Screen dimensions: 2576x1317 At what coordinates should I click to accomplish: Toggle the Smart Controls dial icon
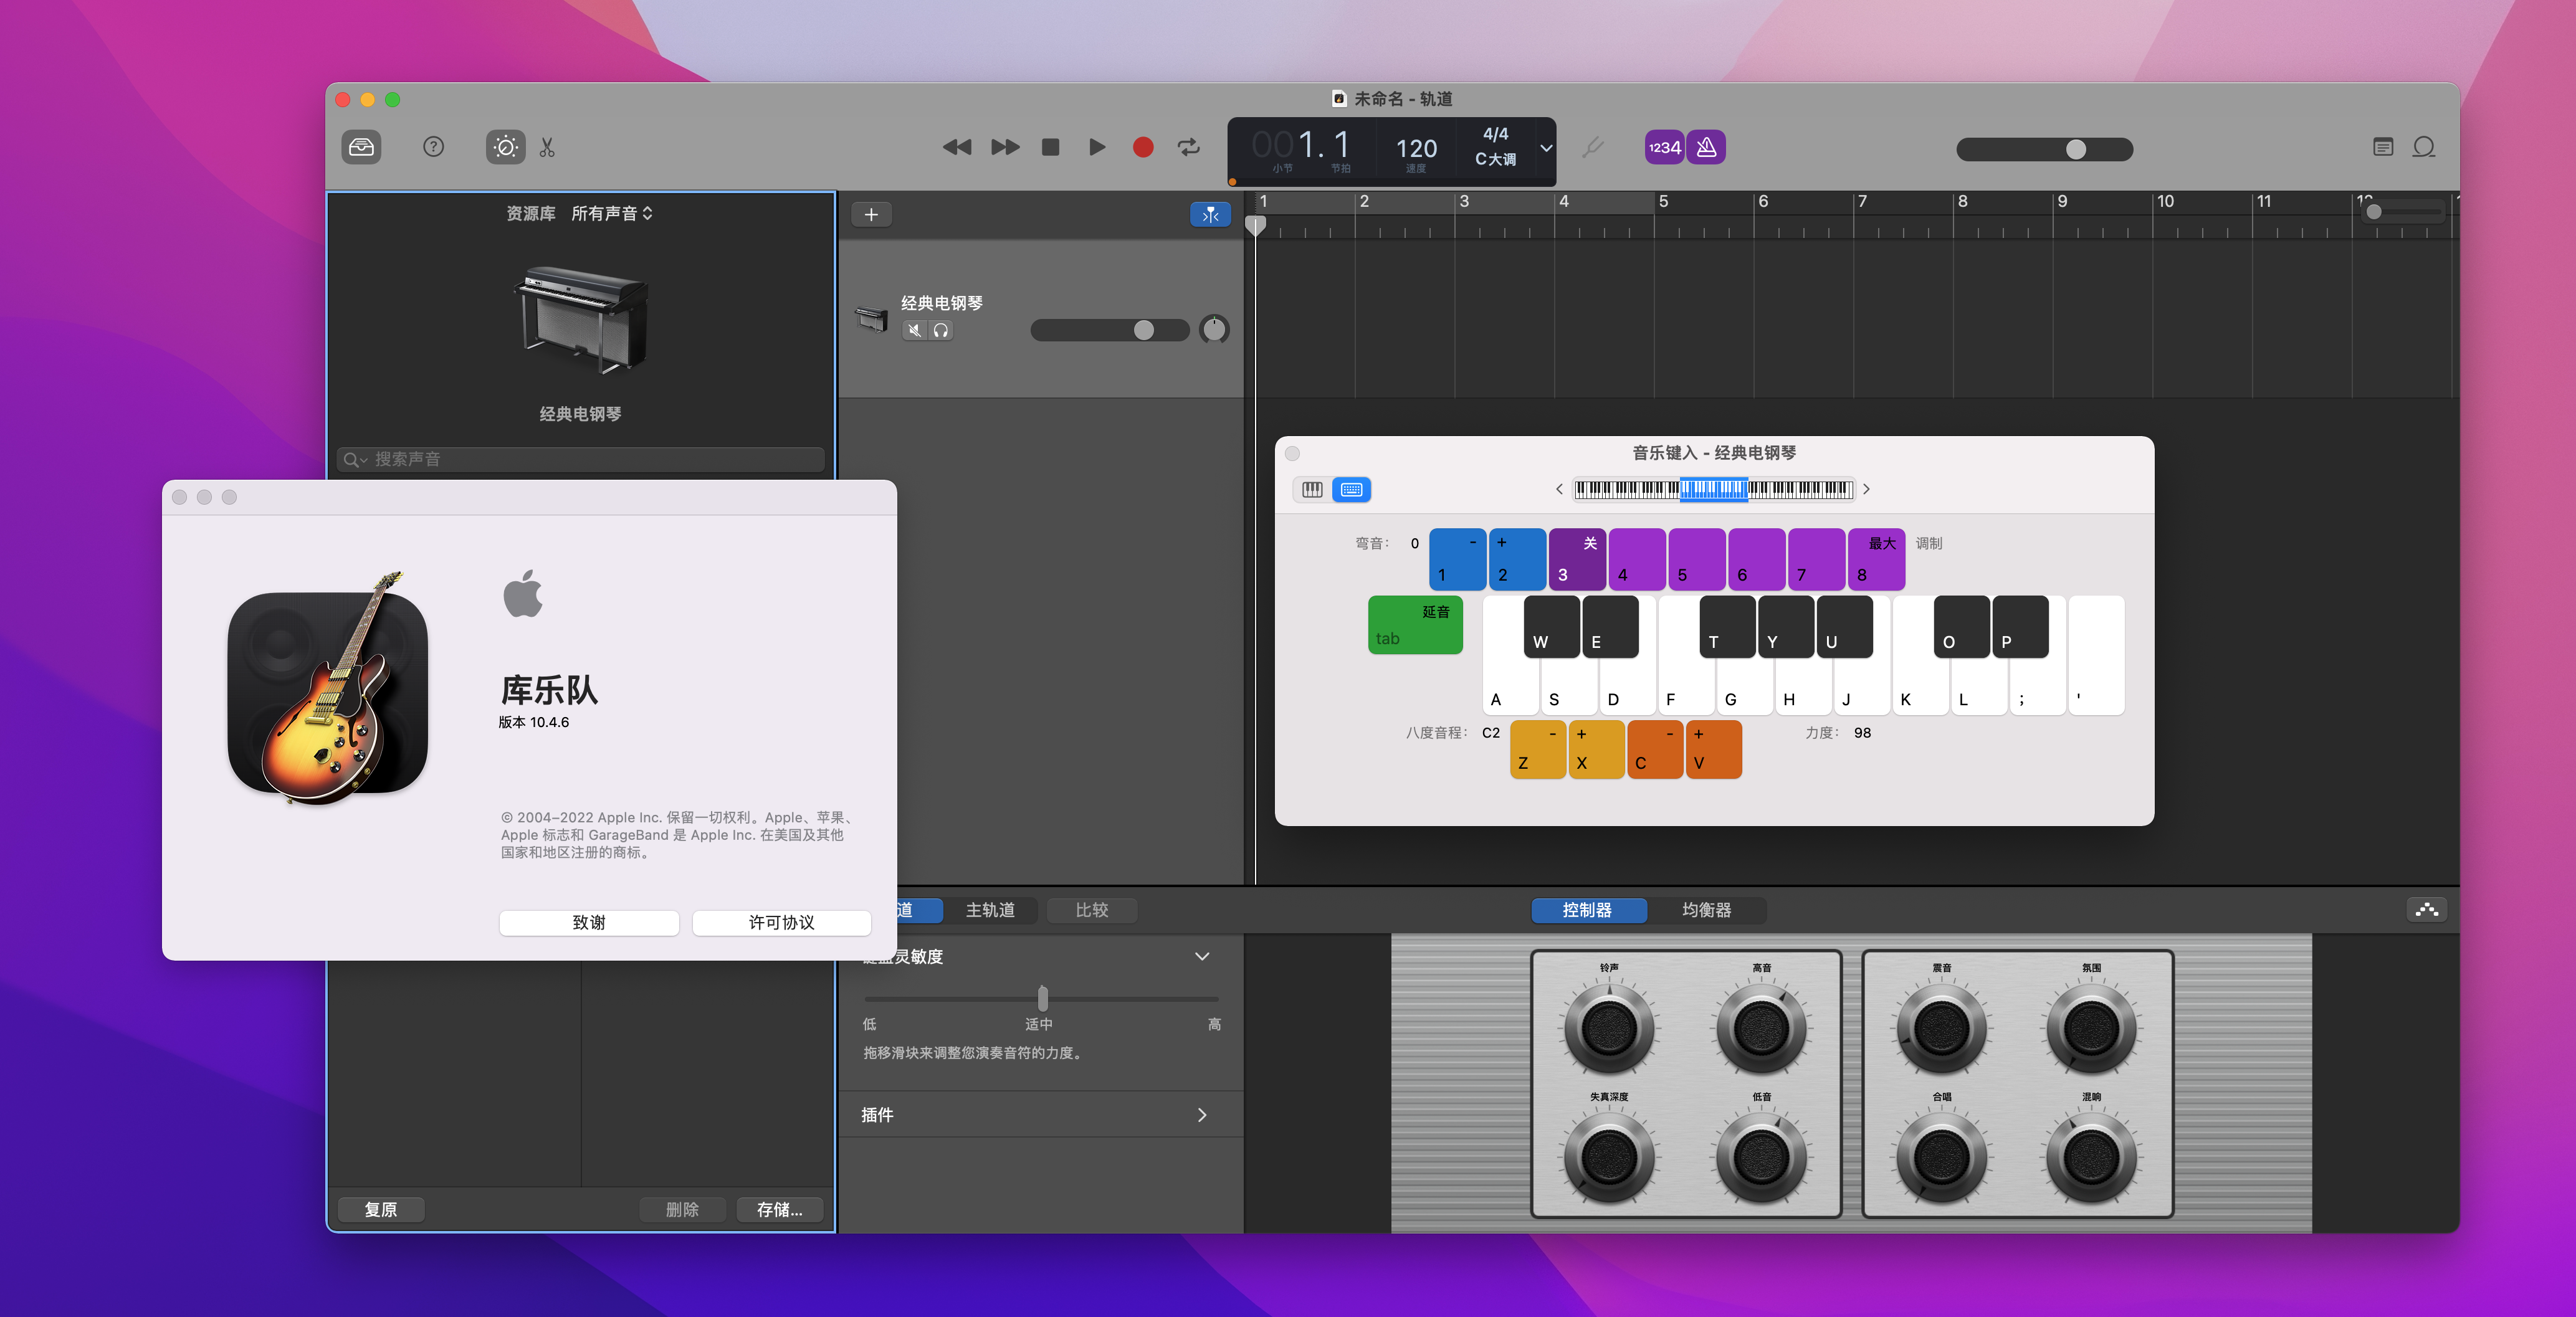pyautogui.click(x=505, y=147)
